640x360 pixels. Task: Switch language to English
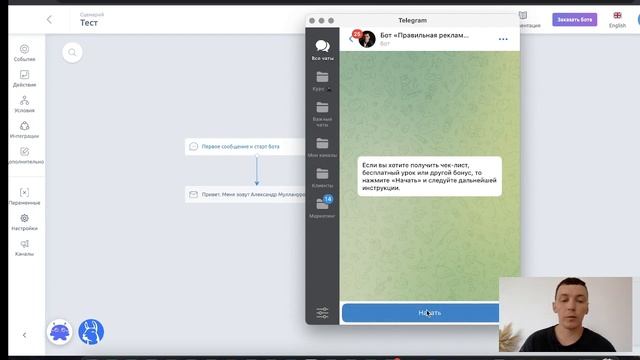coord(617,20)
